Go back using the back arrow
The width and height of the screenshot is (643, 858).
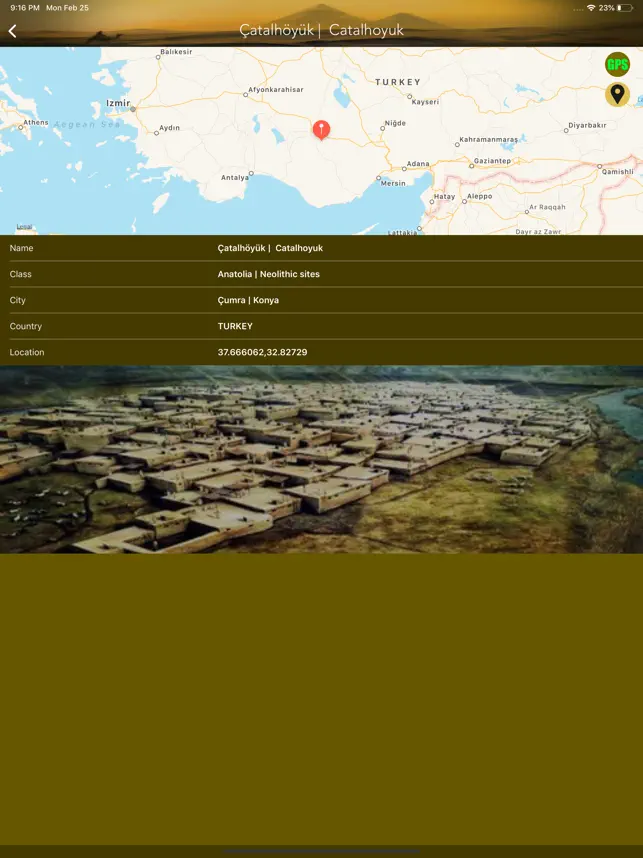[x=13, y=31]
